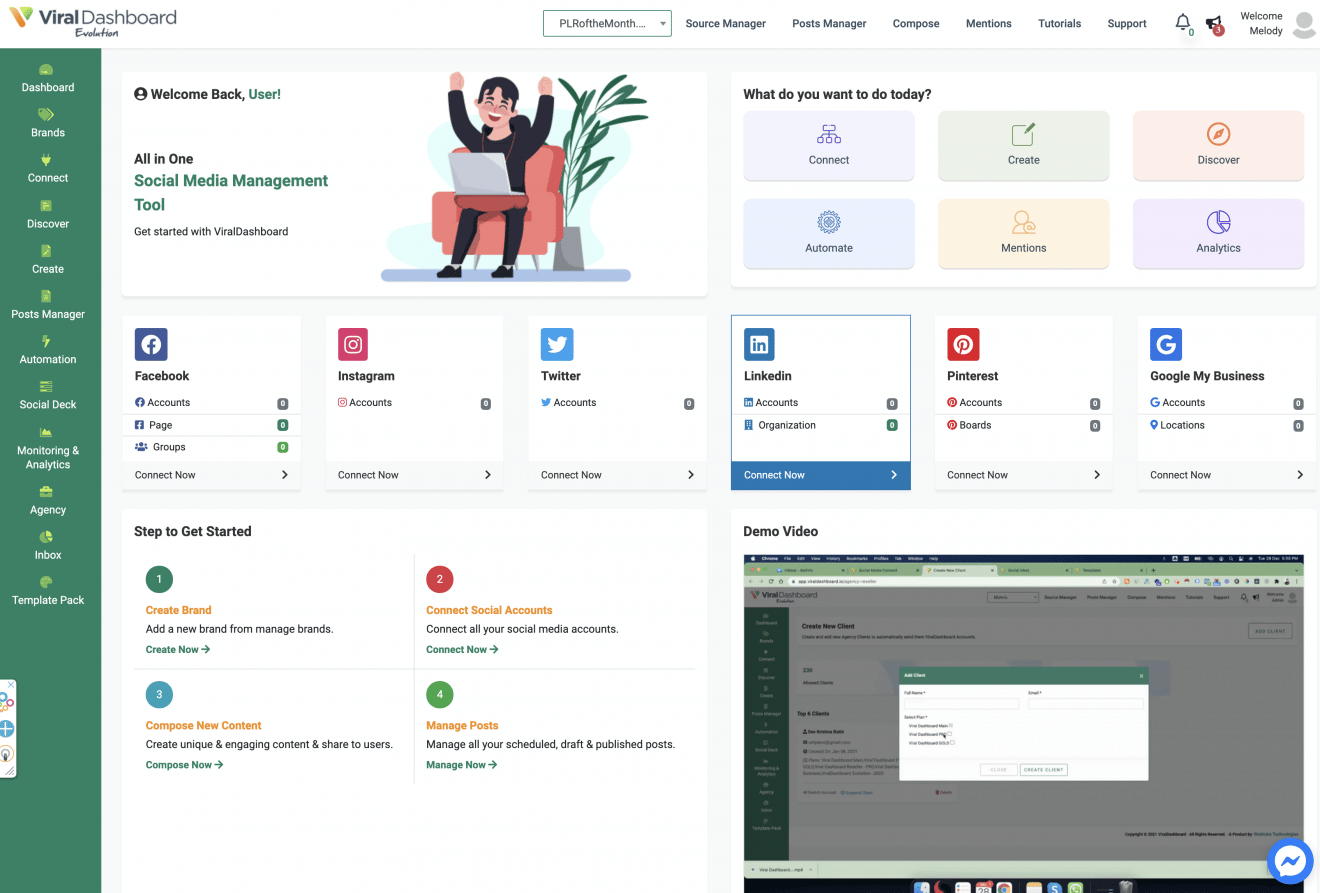Click the Compose Now link
This screenshot has height=893, width=1320.
tap(184, 765)
